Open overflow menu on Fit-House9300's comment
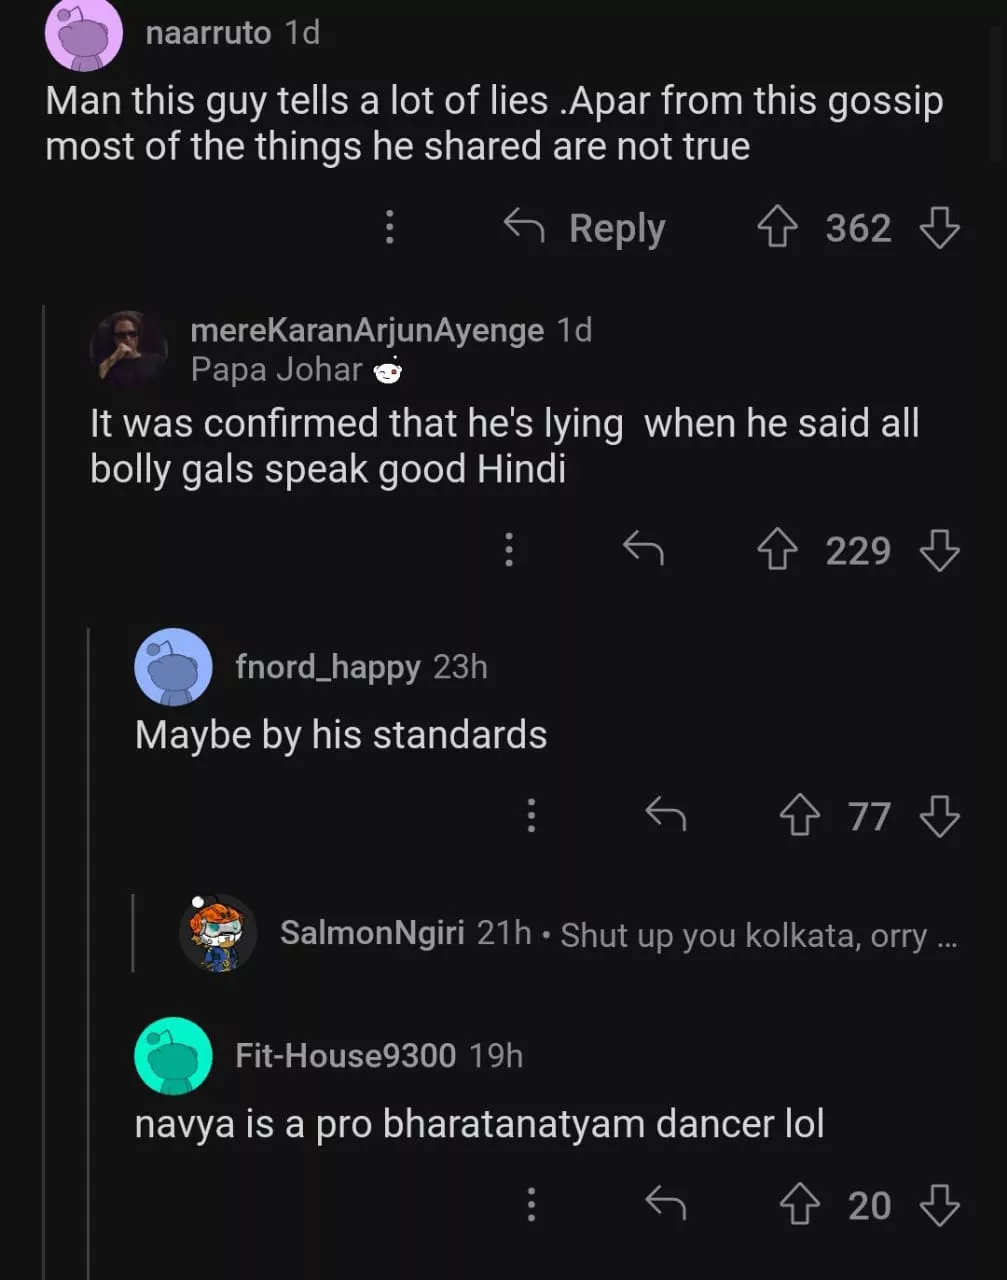 point(531,1205)
